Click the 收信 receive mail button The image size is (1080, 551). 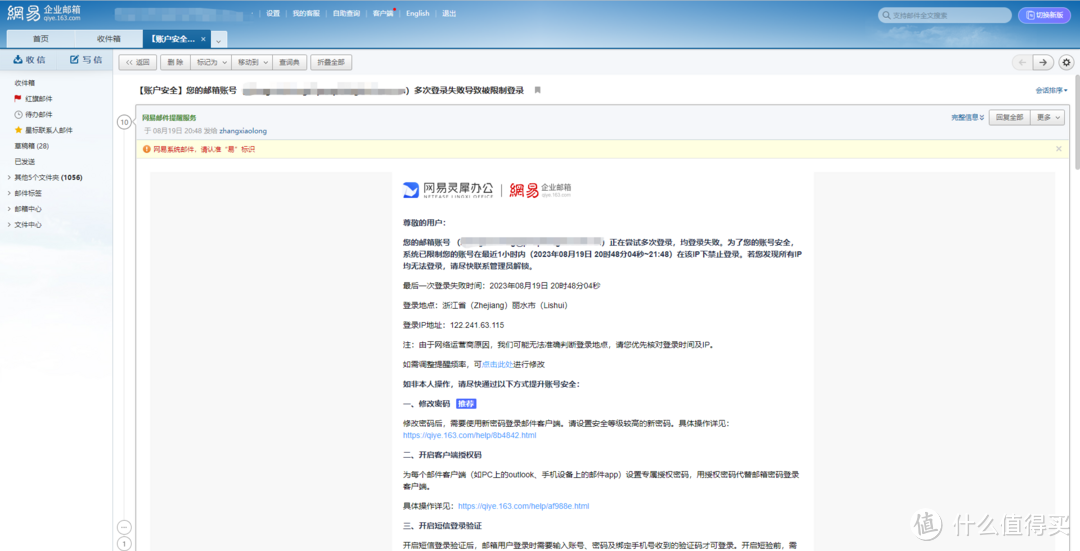pos(30,60)
